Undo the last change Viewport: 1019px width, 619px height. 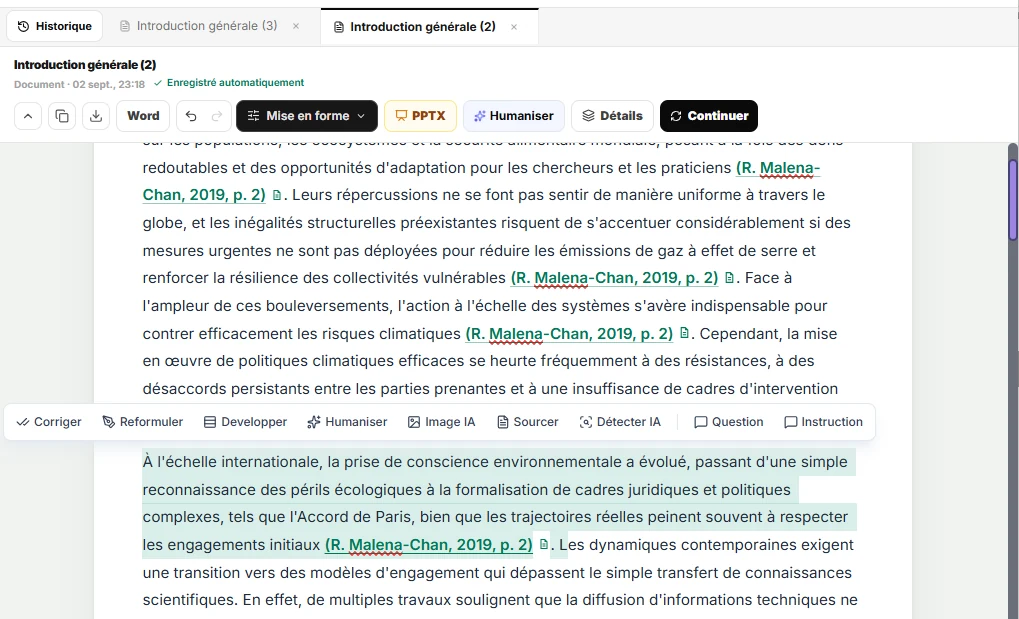click(x=191, y=116)
